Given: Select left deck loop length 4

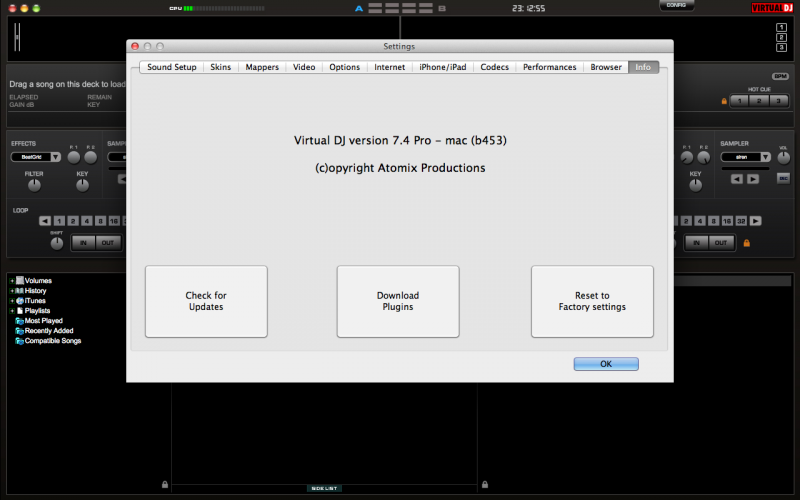Looking at the screenshot, I should tap(87, 221).
